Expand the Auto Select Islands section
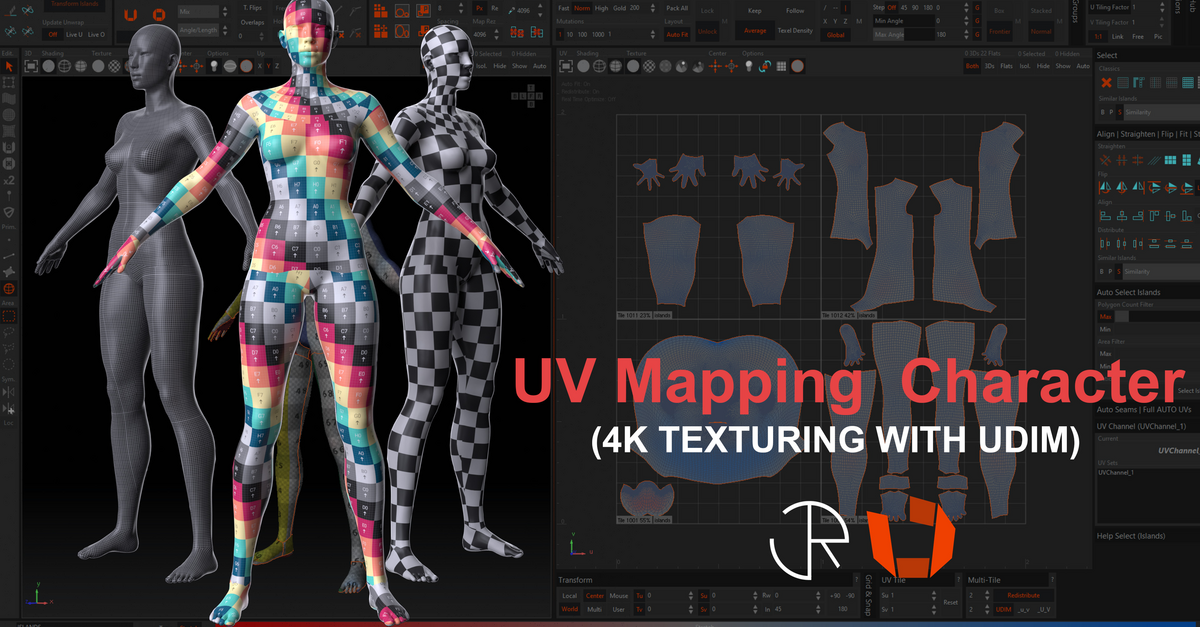Viewport: 1200px width, 627px height. click(1130, 292)
